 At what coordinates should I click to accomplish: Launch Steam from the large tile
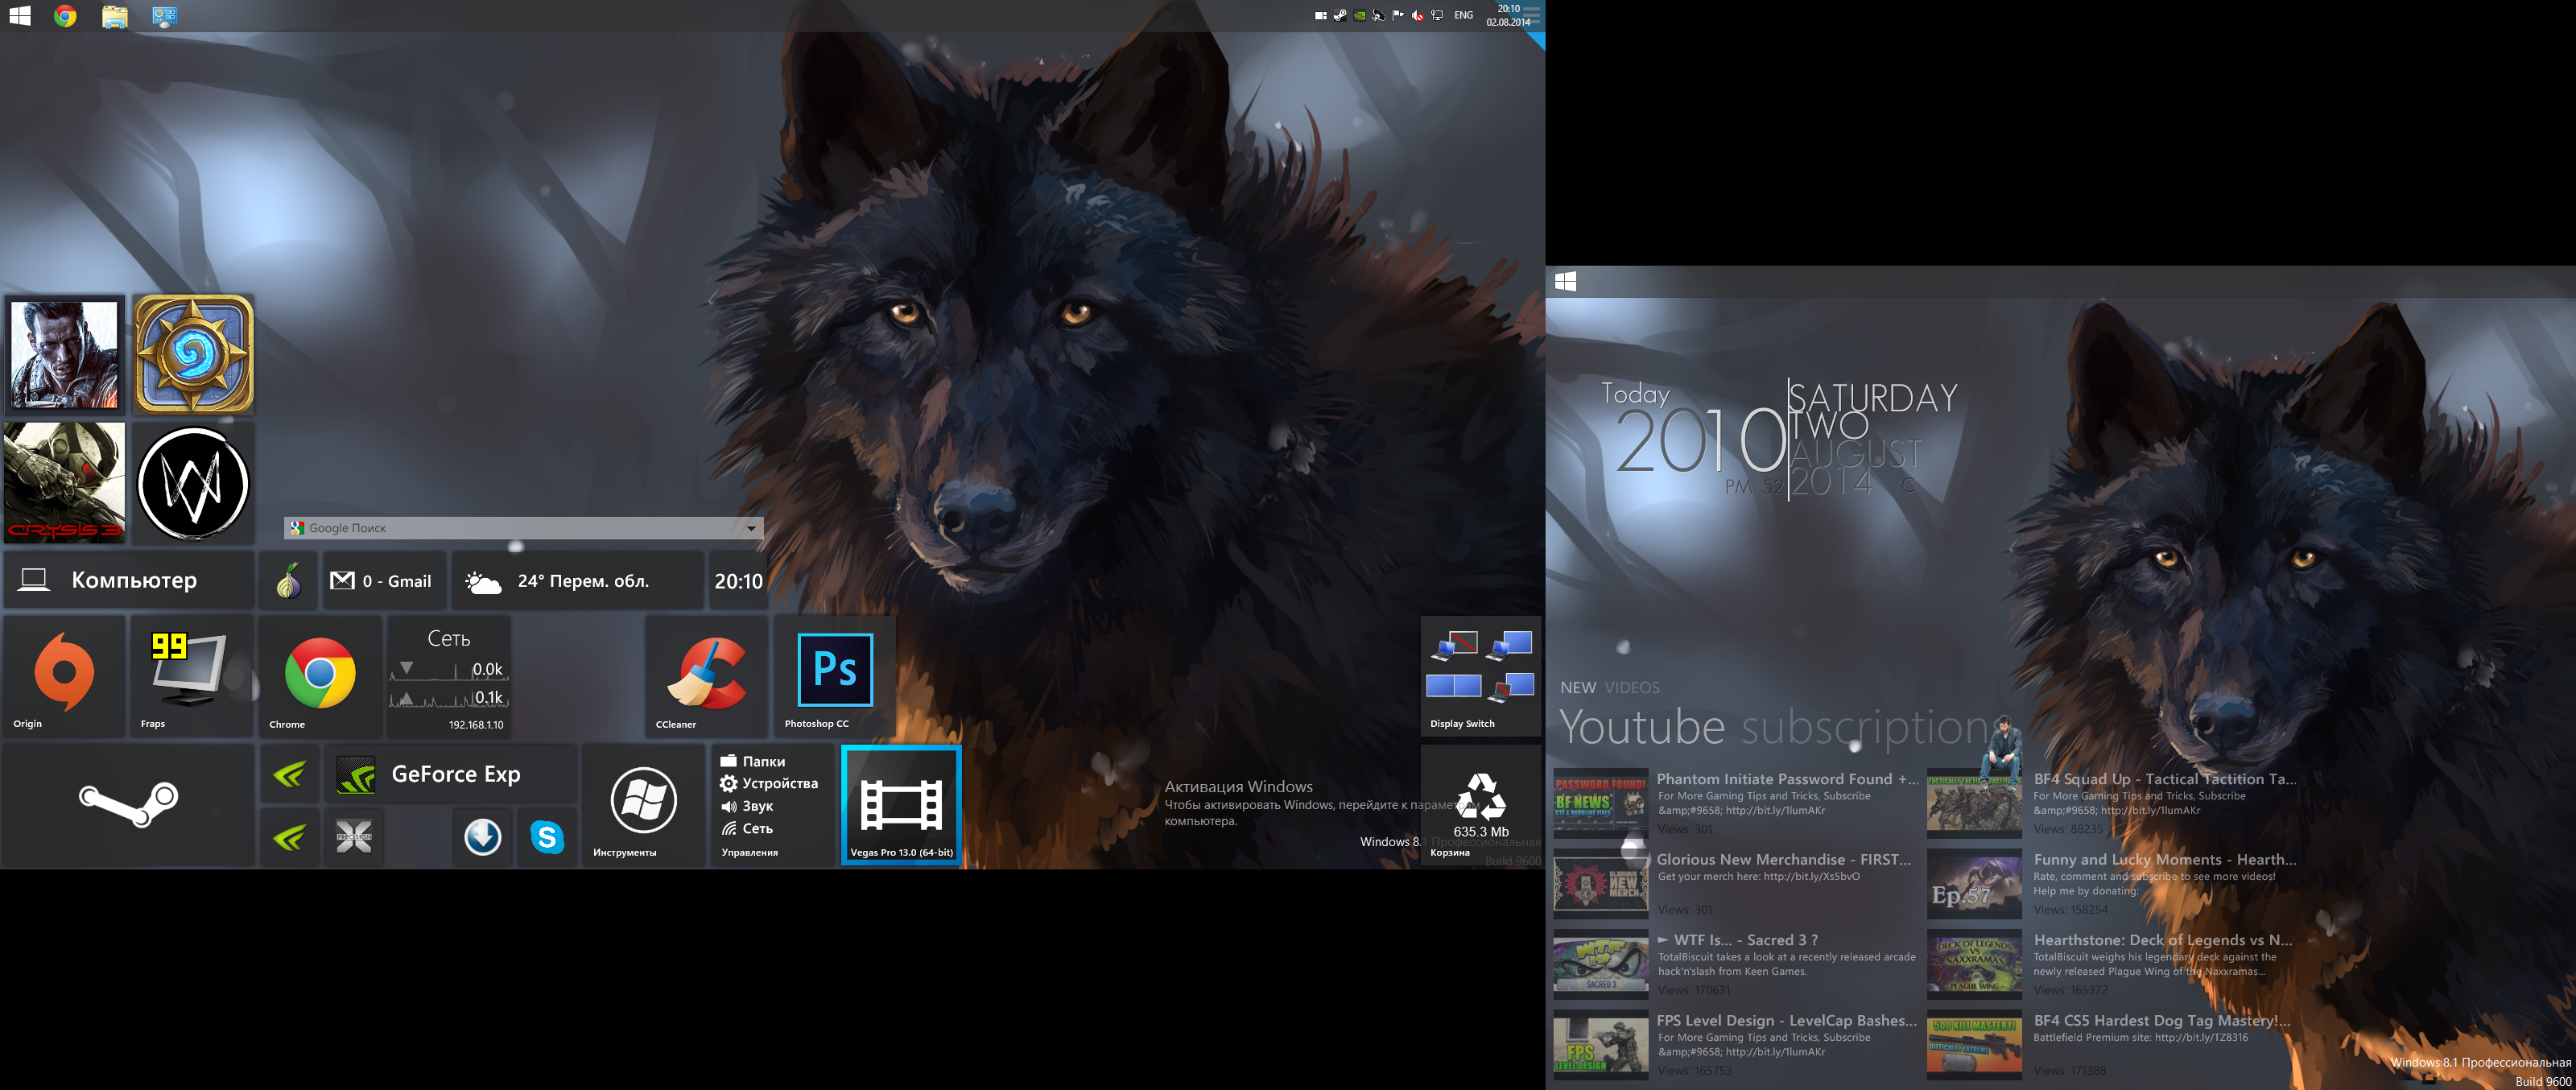click(x=128, y=804)
